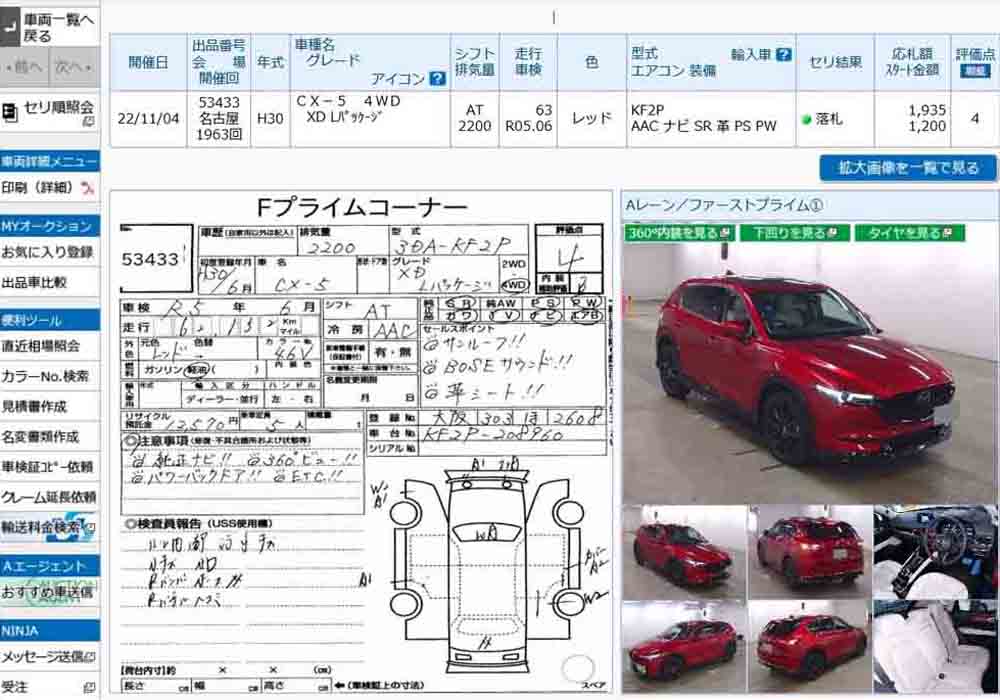Screen dimensions: 1000x700
Task: Select お気に入り登録 in sidebar
Action: (x=47, y=252)
